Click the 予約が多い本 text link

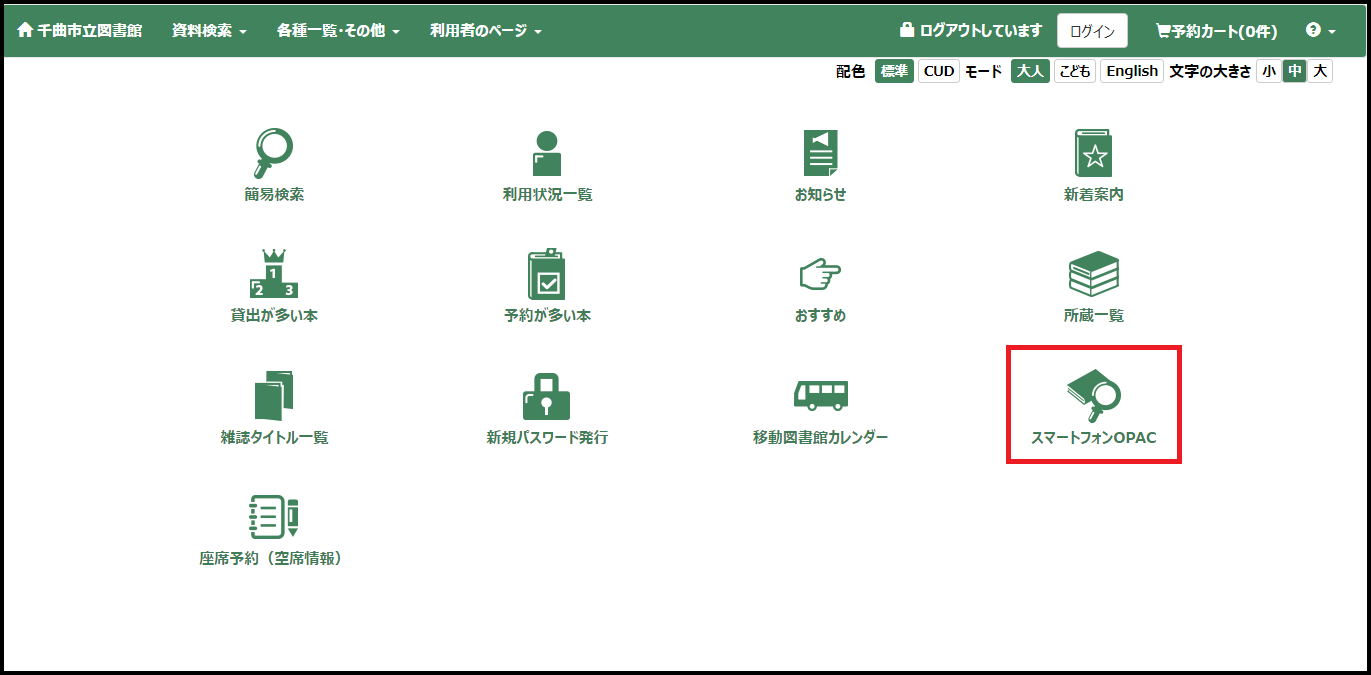(x=547, y=316)
